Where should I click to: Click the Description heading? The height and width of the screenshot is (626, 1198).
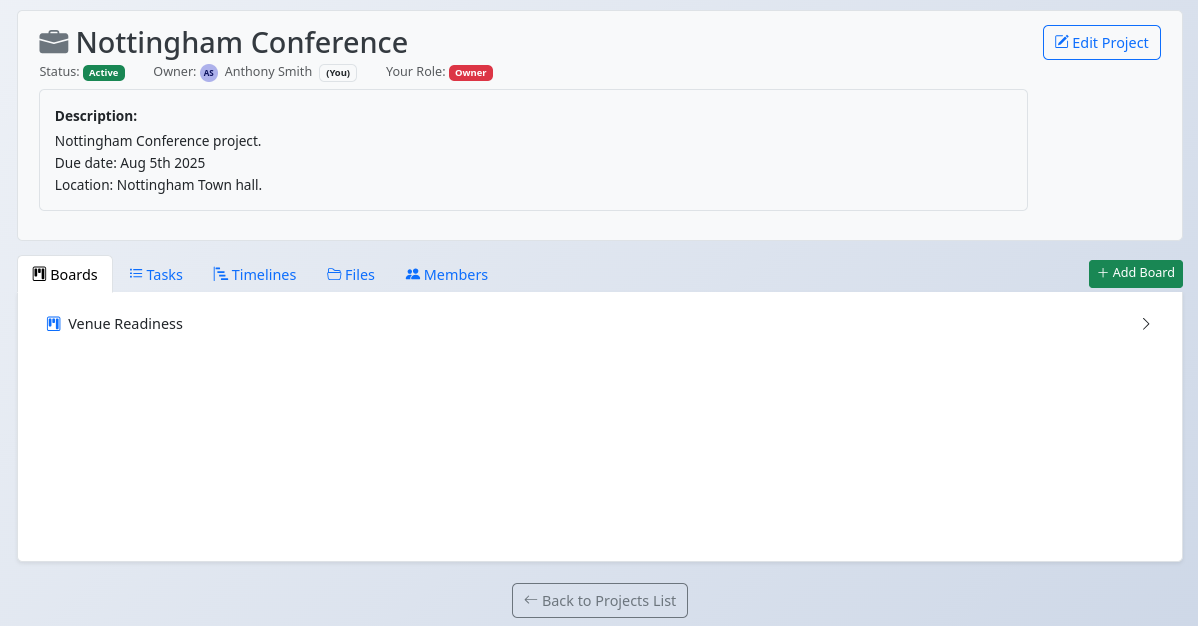(96, 116)
